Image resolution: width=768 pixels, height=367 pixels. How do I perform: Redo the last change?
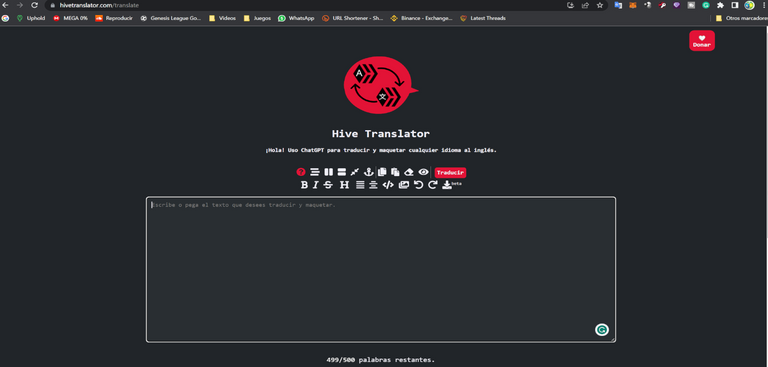[432, 185]
